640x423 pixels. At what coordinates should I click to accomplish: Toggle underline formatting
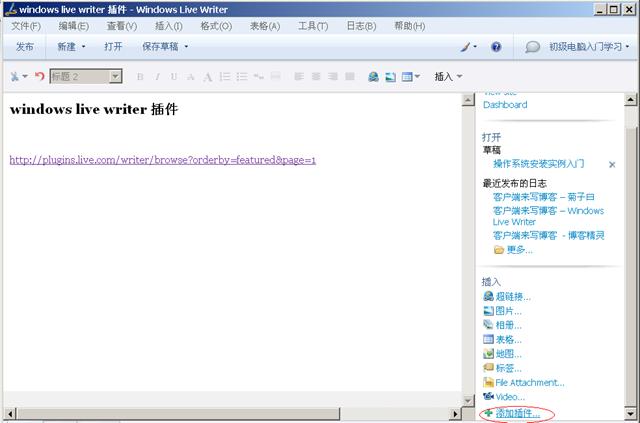174,77
